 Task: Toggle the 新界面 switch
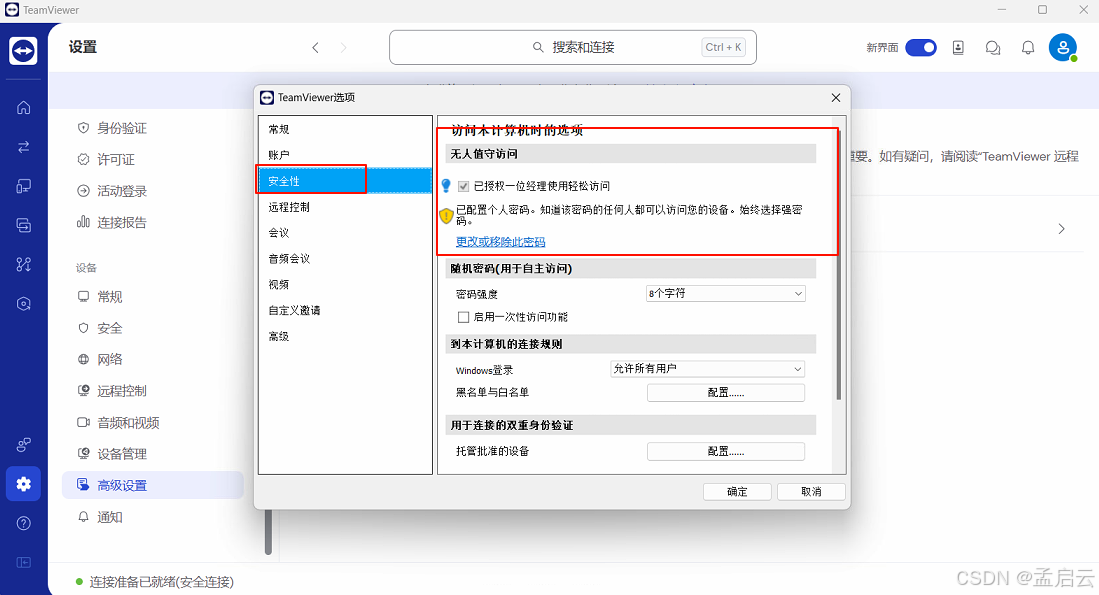[x=921, y=48]
